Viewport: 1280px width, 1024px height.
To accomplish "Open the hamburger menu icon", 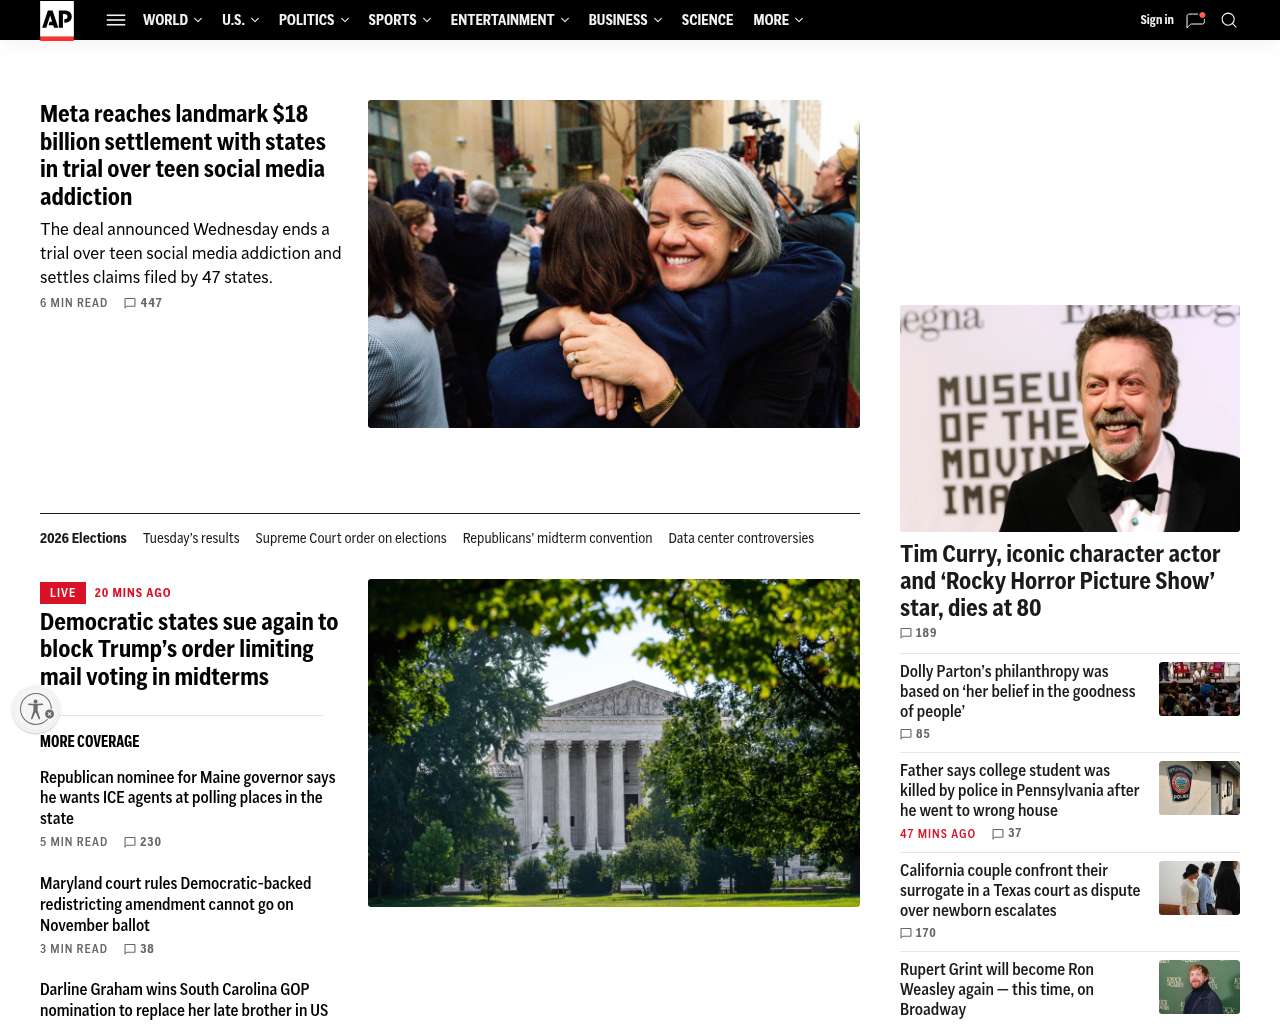I will point(116,20).
